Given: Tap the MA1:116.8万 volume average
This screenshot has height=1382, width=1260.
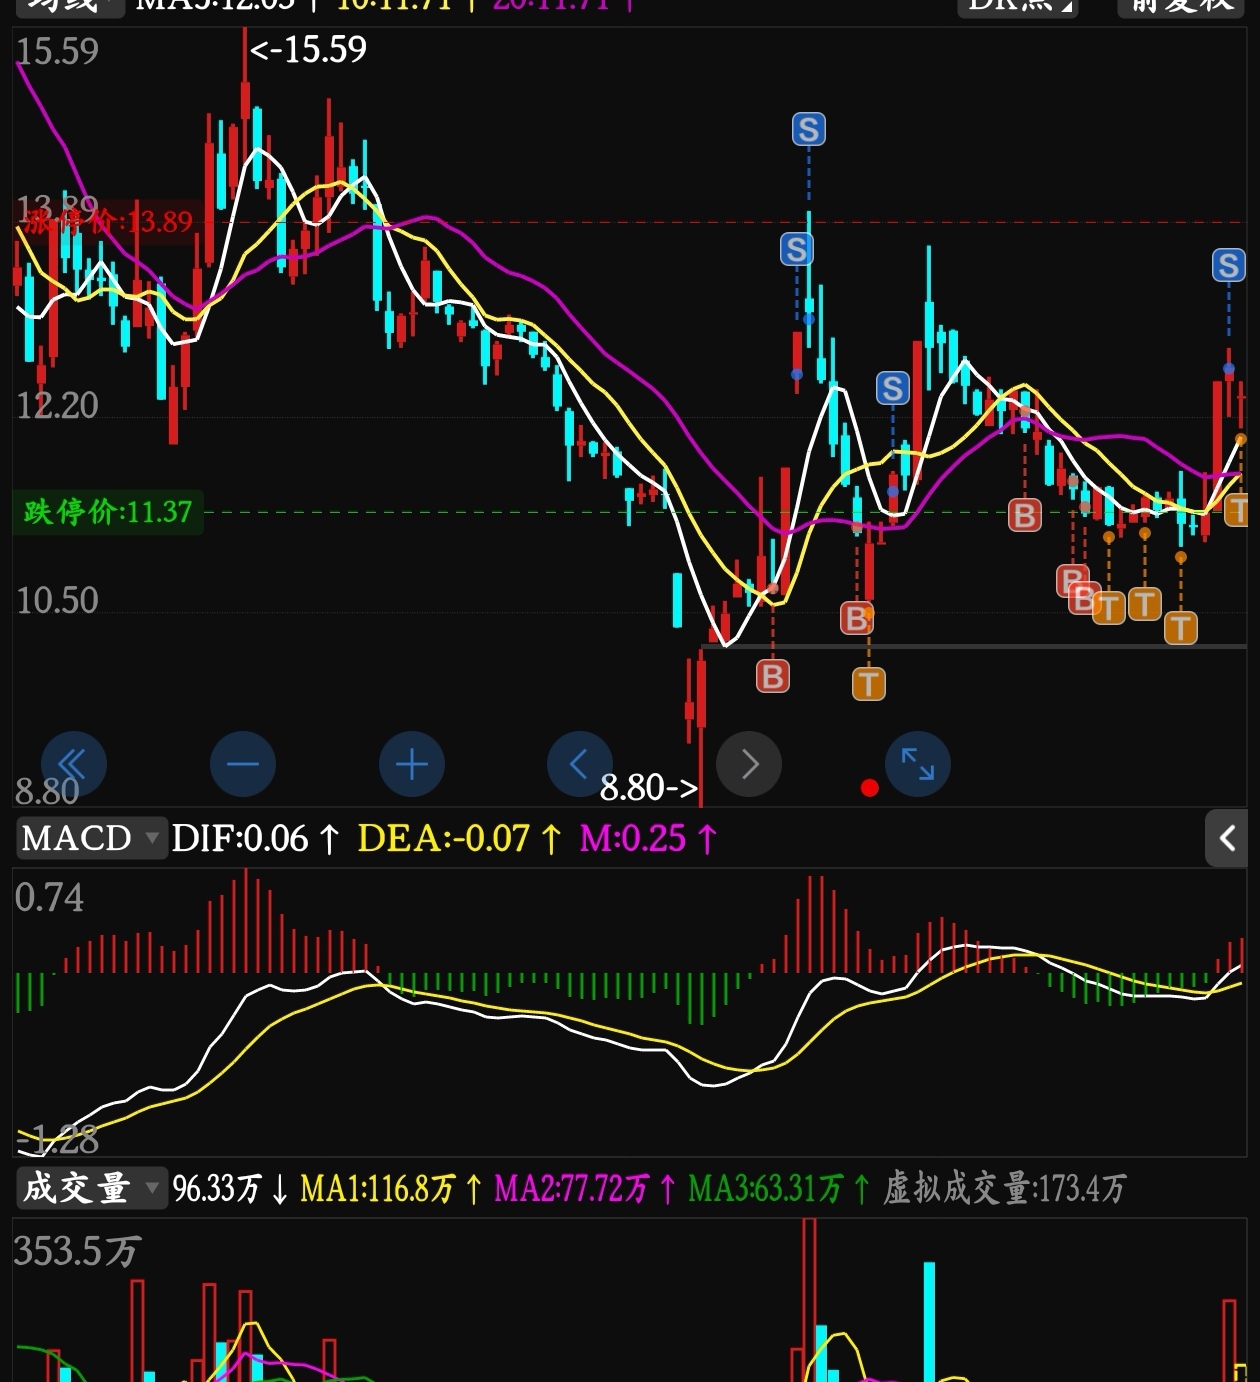Looking at the screenshot, I should click(378, 1188).
